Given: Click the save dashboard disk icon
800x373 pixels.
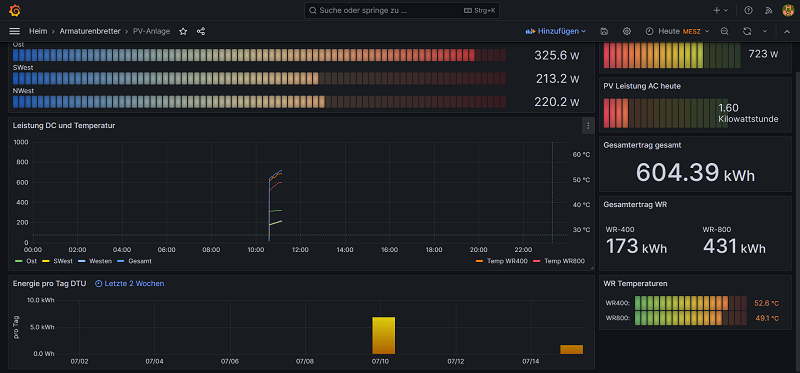Looking at the screenshot, I should click(x=605, y=31).
